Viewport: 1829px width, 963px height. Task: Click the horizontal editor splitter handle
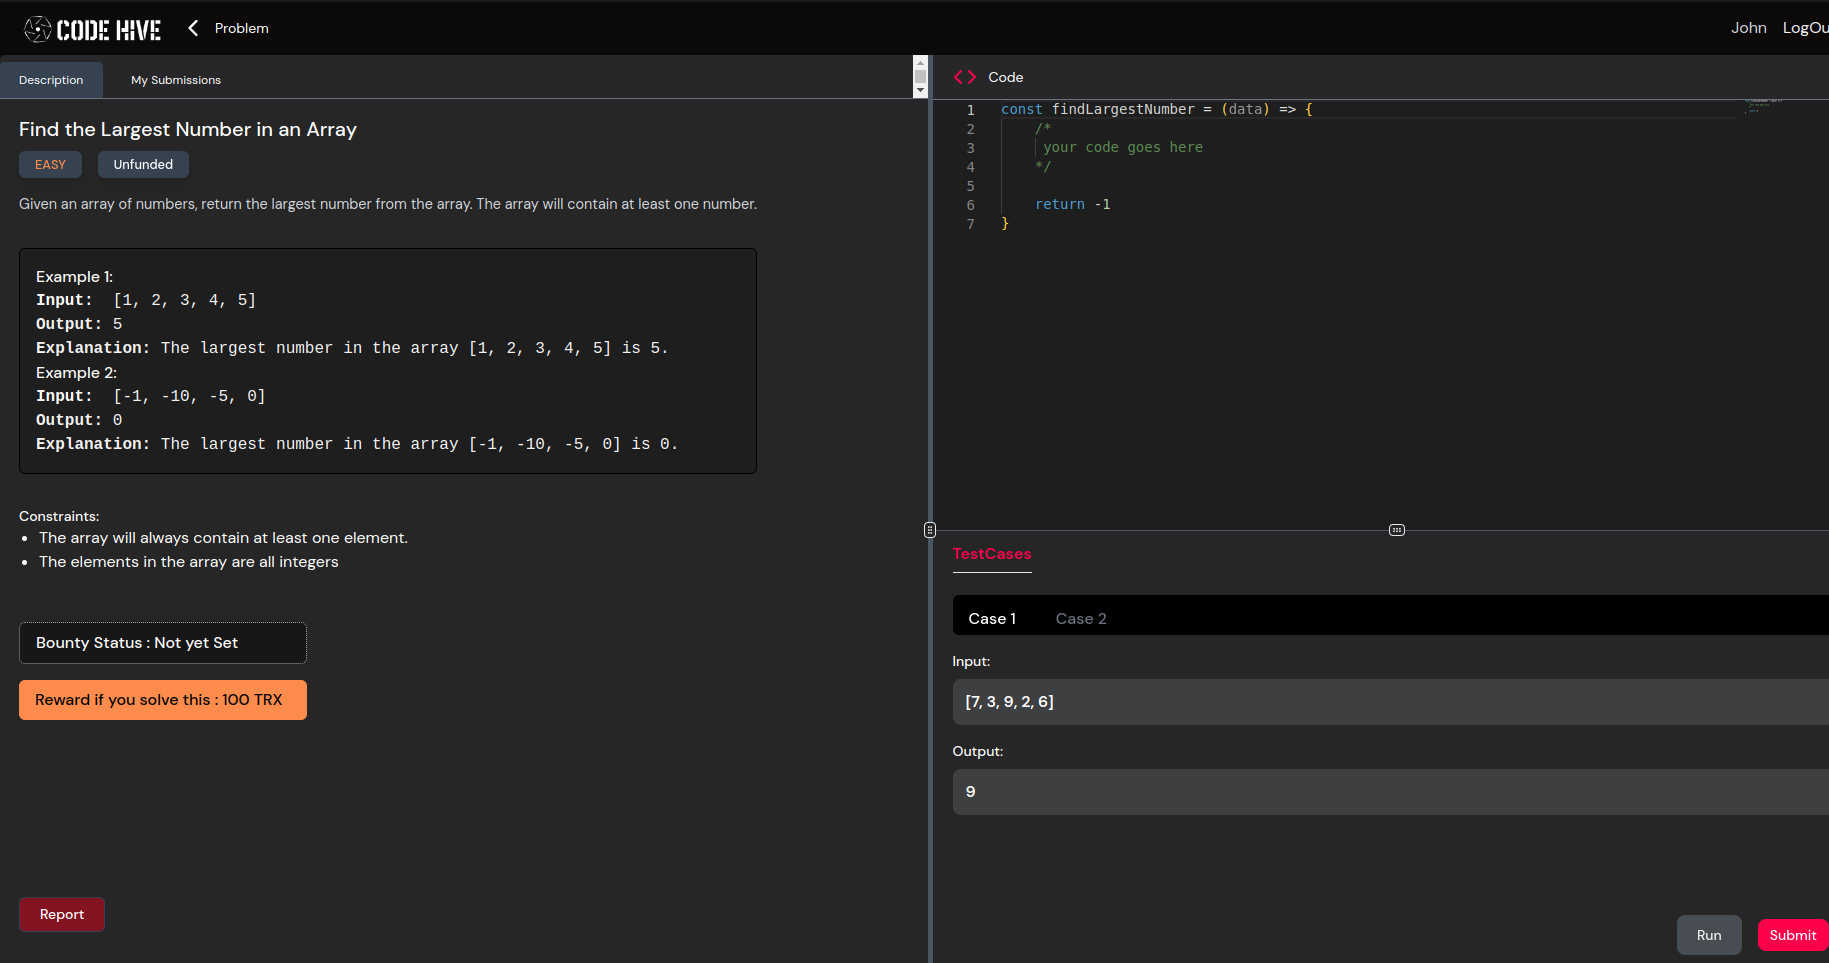1397,530
